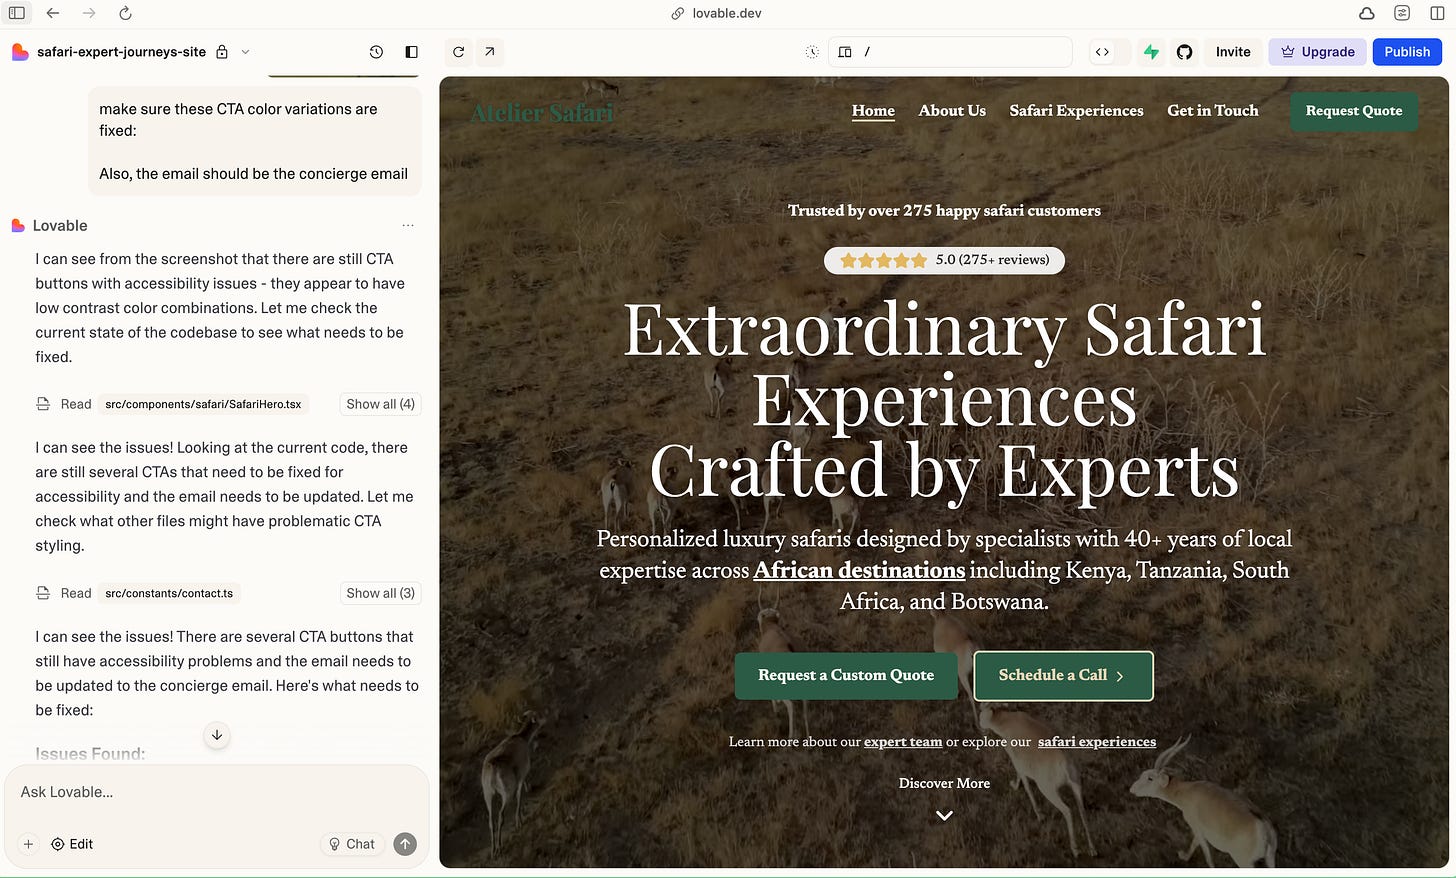Open the Supabase lightning bolt integration

(1152, 52)
